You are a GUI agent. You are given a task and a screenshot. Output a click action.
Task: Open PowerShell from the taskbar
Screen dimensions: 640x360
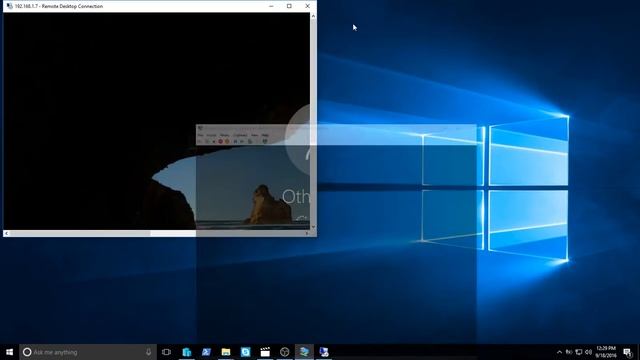[x=206, y=352]
